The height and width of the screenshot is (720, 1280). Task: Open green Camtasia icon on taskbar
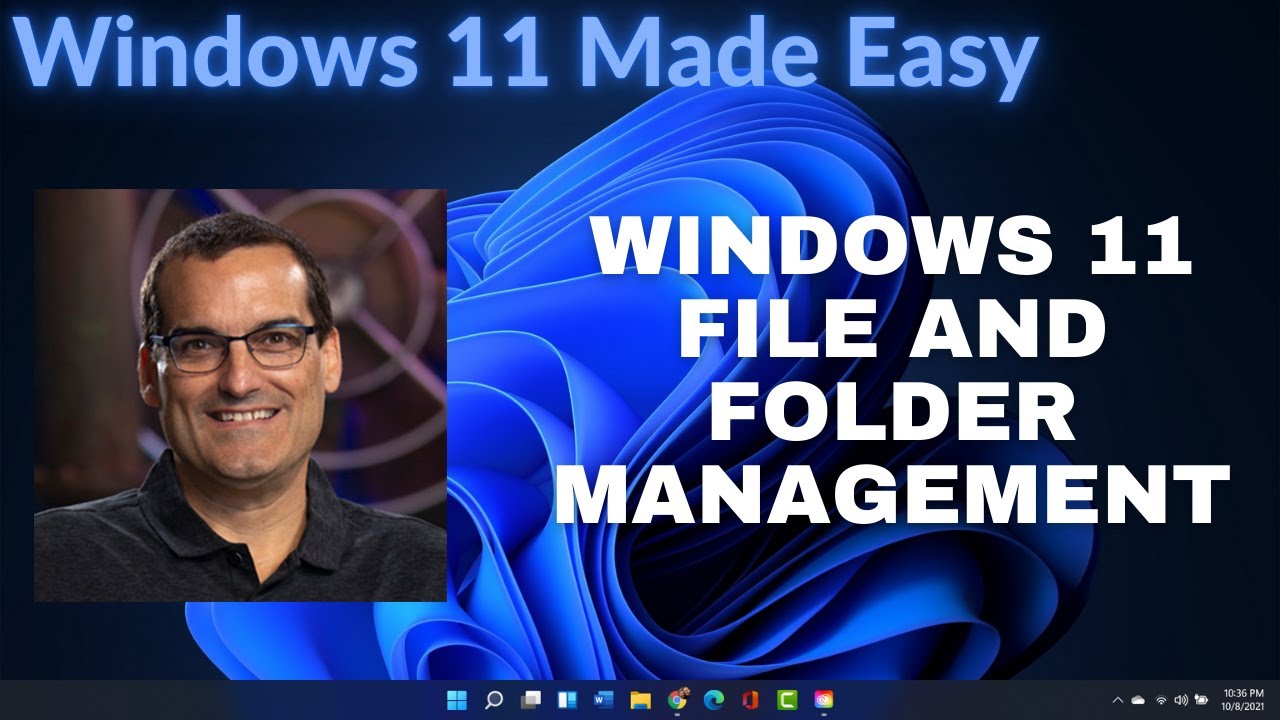[x=787, y=699]
